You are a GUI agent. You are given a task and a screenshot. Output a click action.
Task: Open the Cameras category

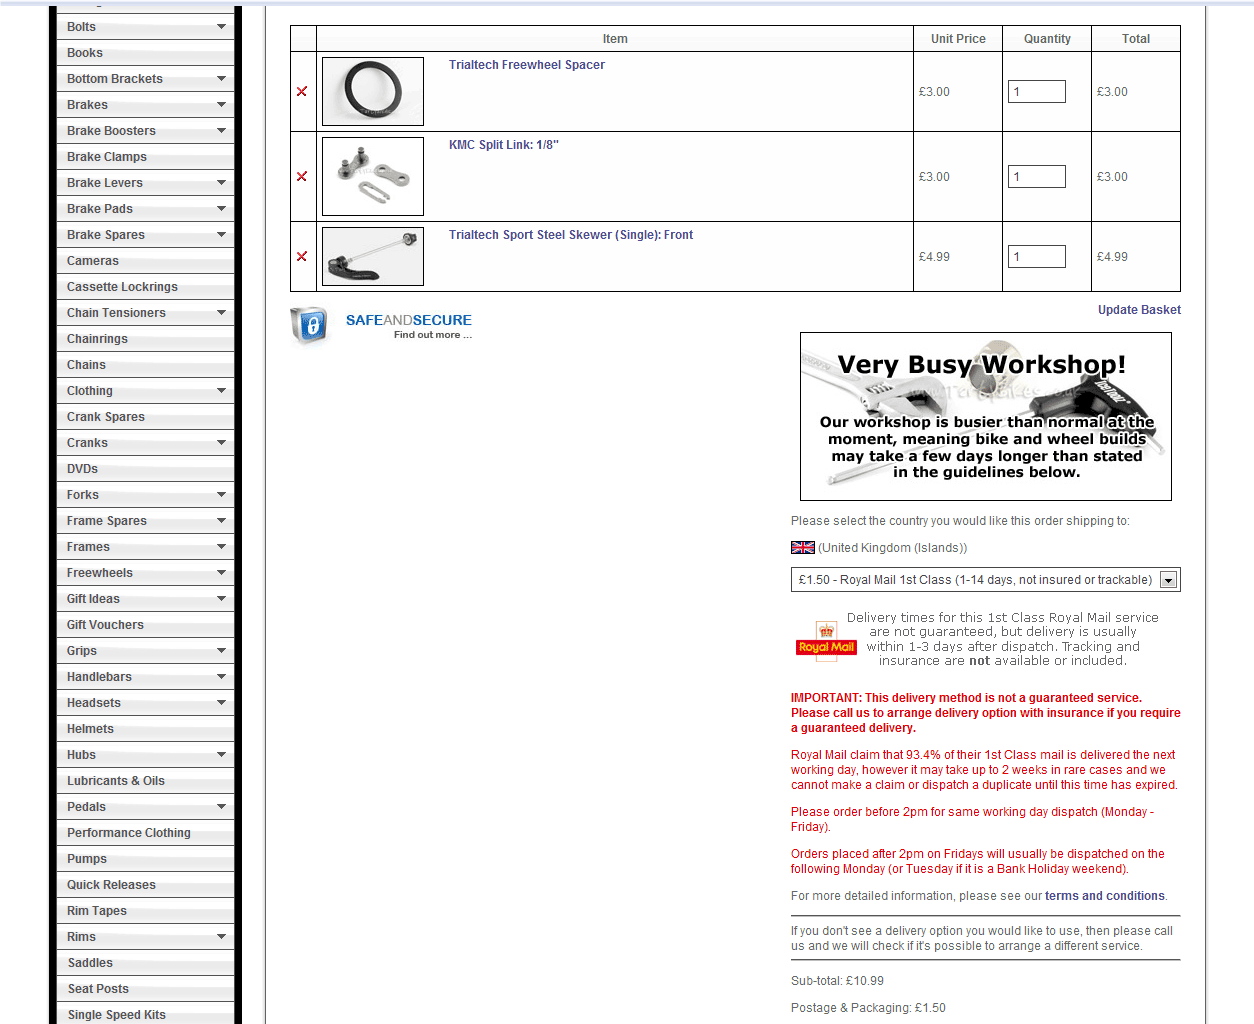coord(146,261)
